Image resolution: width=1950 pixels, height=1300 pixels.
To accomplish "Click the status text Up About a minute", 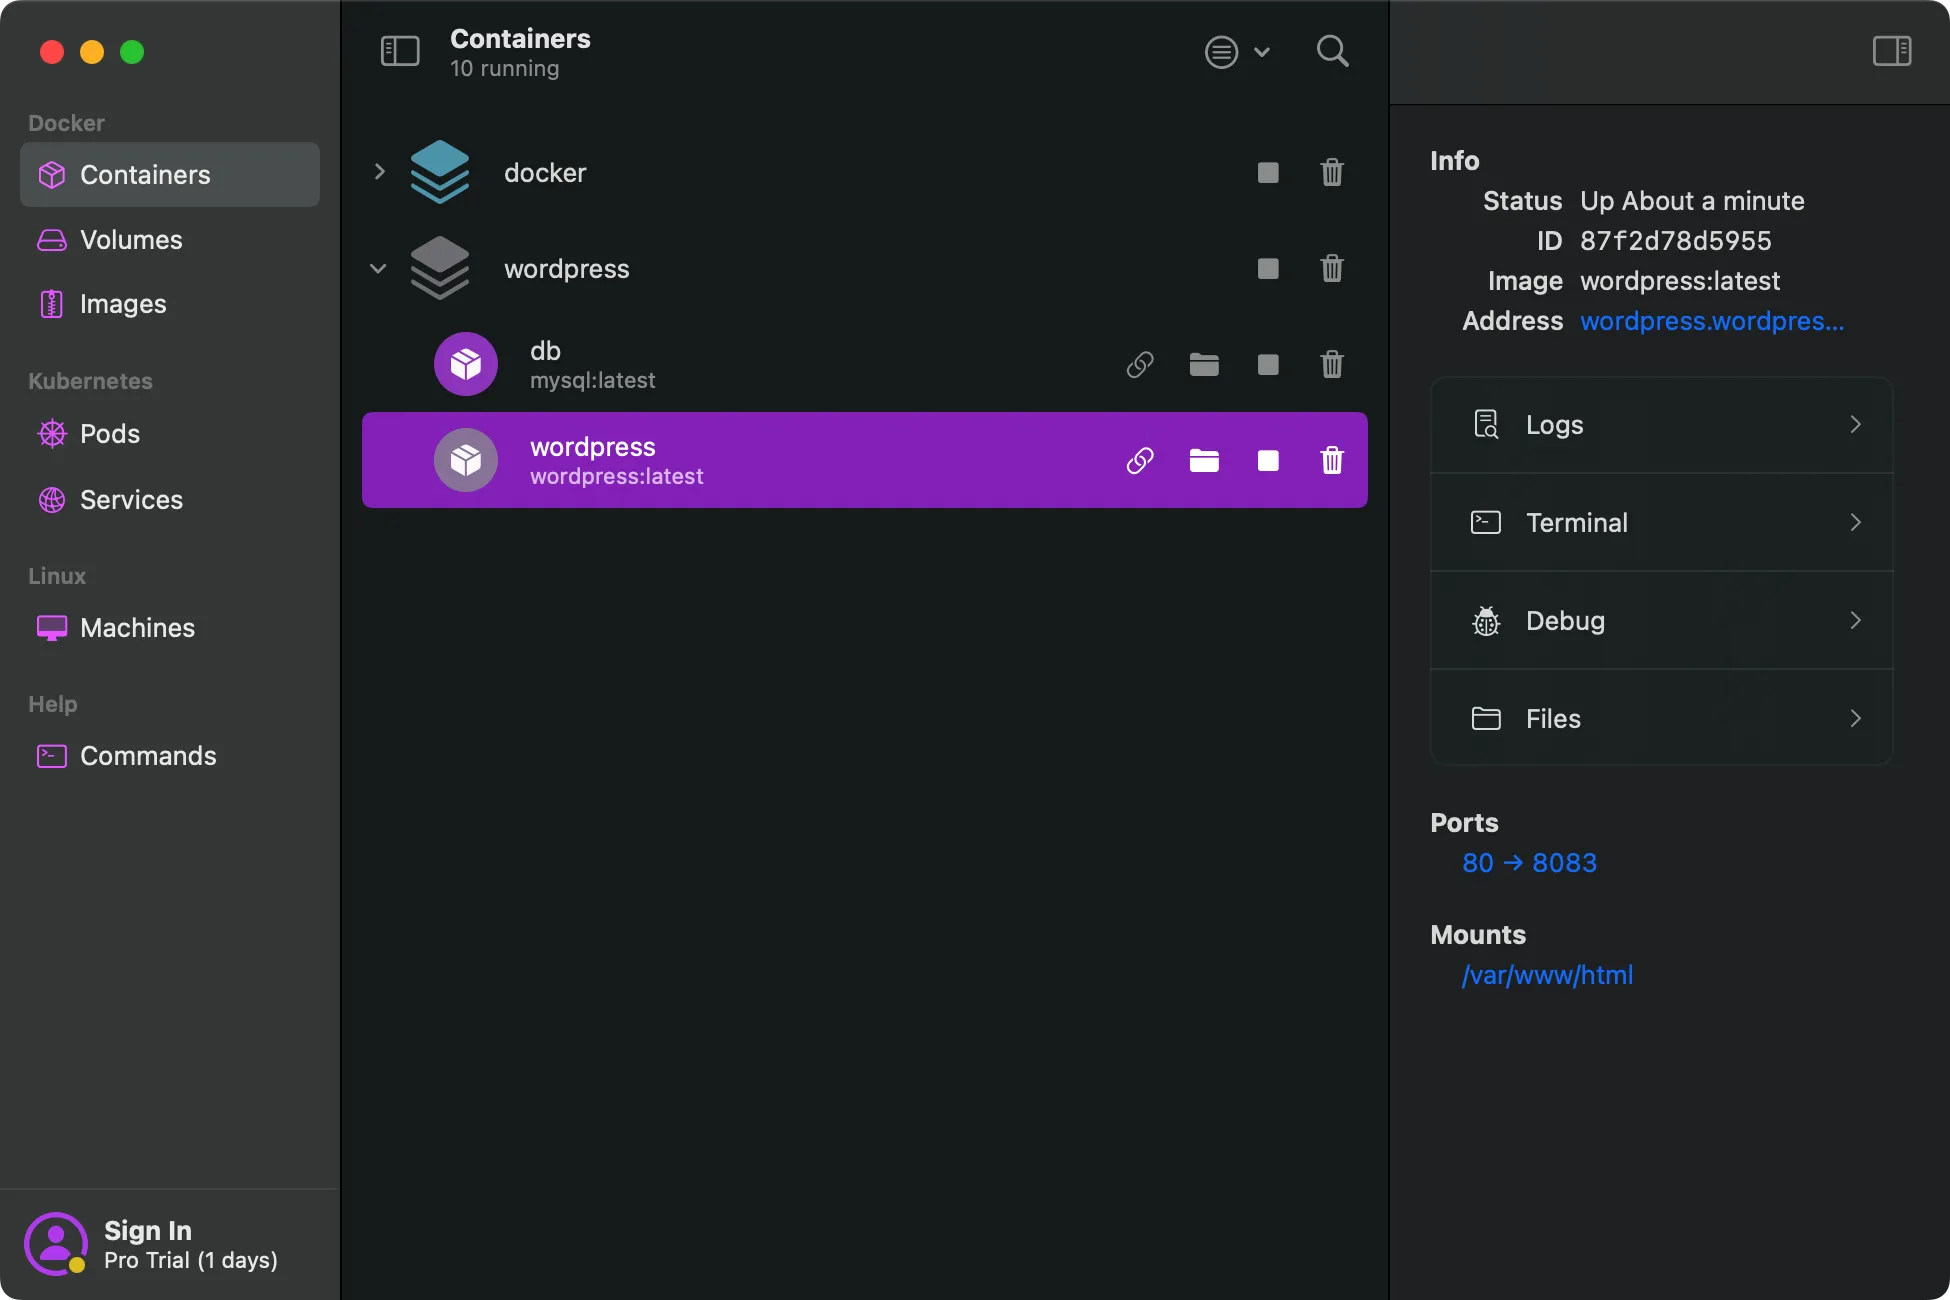I will pos(1692,201).
